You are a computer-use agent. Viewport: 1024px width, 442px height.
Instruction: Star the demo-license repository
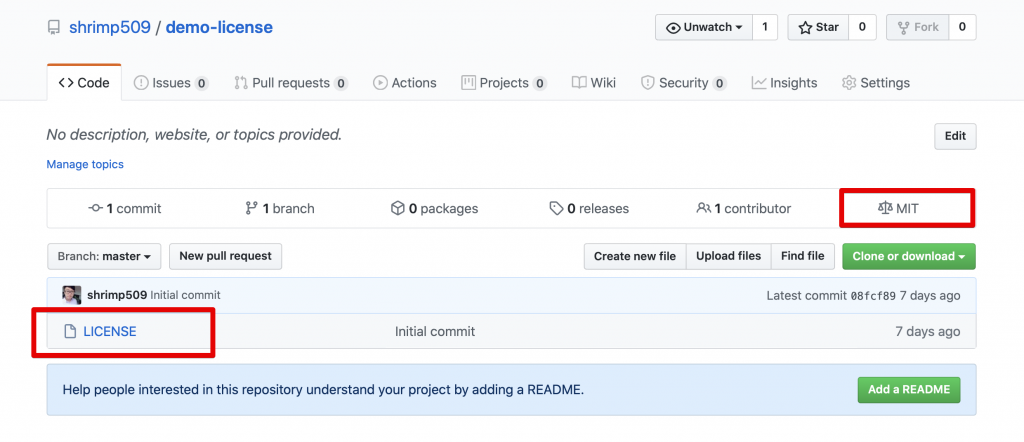(x=817, y=27)
